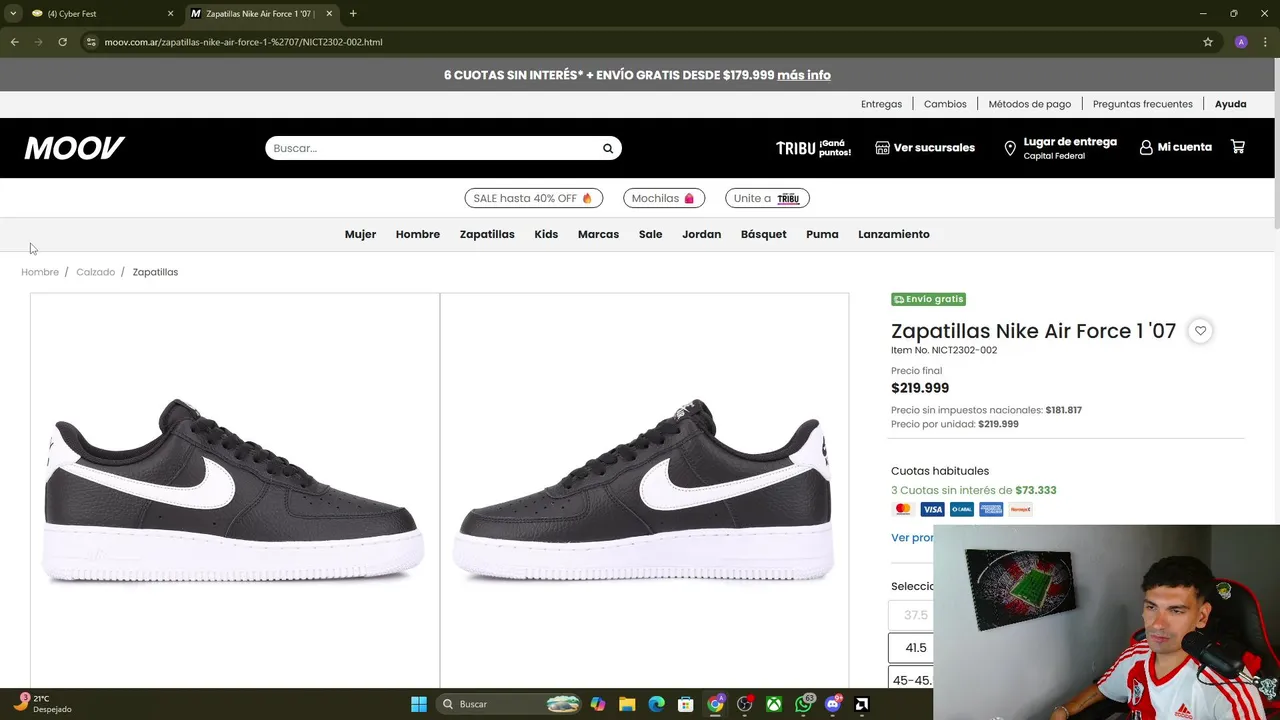The image size is (1280, 720).
Task: Open the shopping cart
Action: tap(1238, 147)
